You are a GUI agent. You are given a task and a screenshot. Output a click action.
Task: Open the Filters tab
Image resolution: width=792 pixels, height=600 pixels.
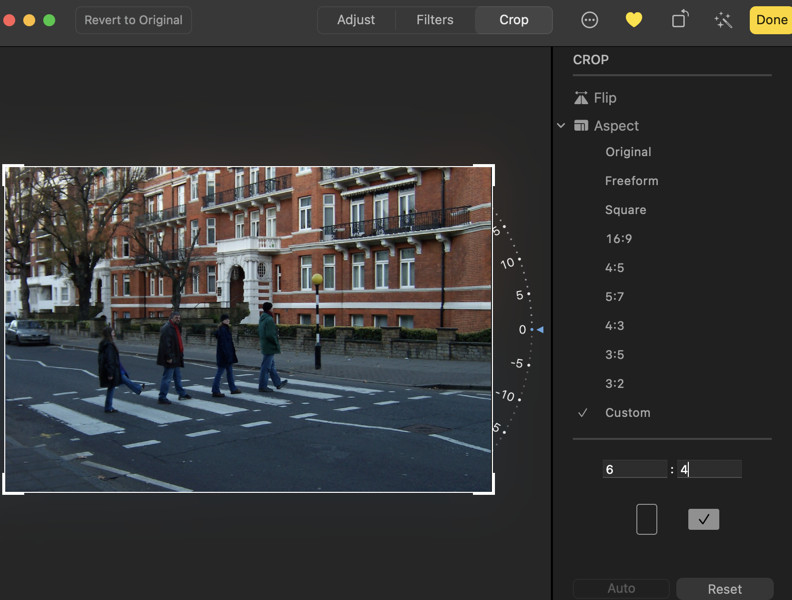coord(434,20)
